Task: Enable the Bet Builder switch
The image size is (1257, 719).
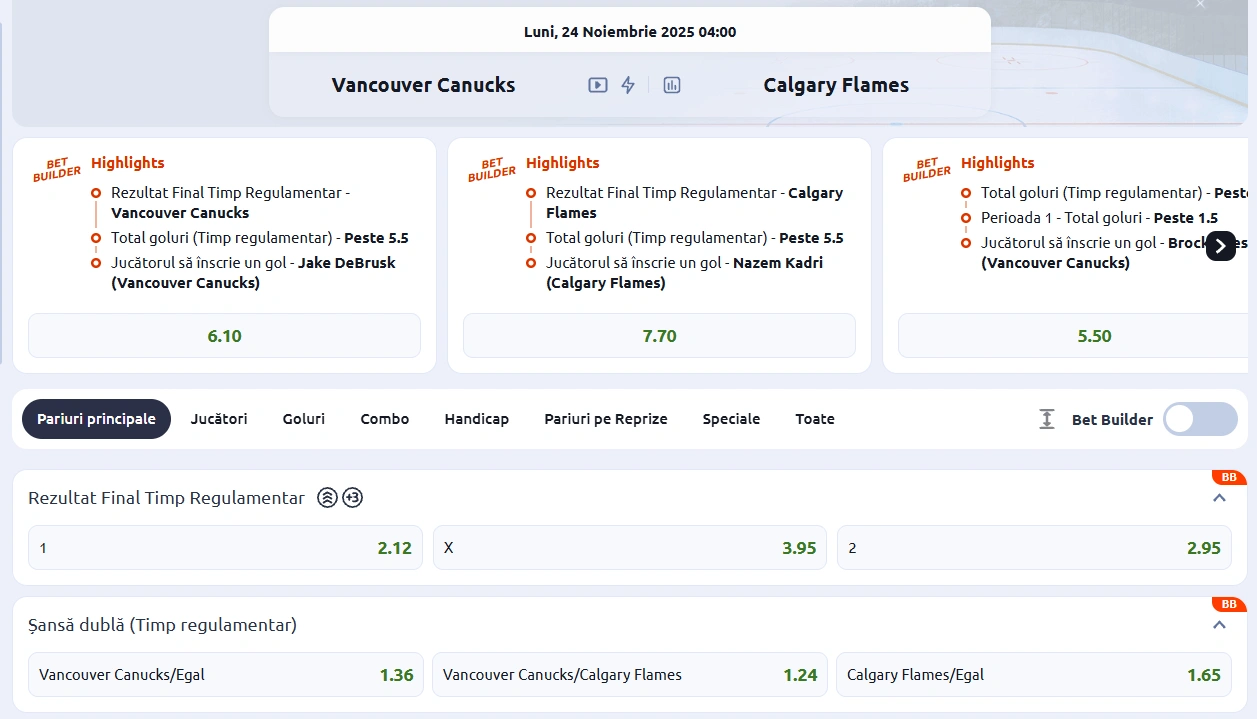Action: 1199,419
